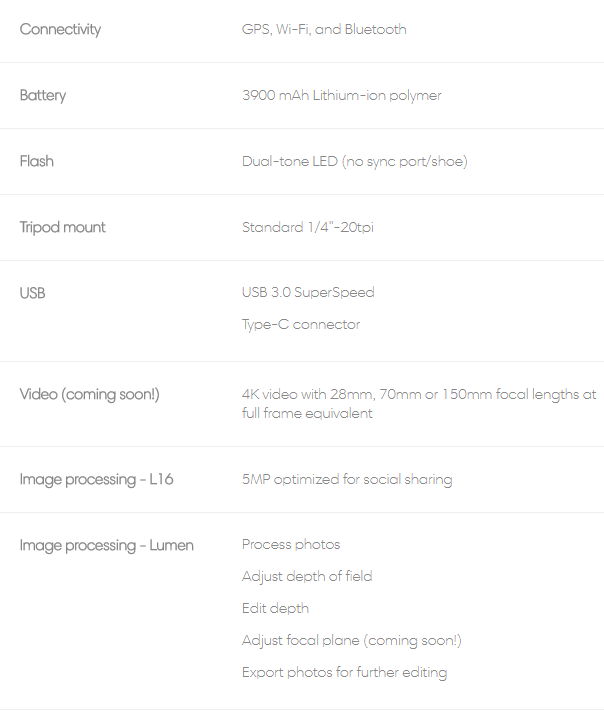604x712 pixels.
Task: Click the Process photos line
Action: click(x=291, y=544)
